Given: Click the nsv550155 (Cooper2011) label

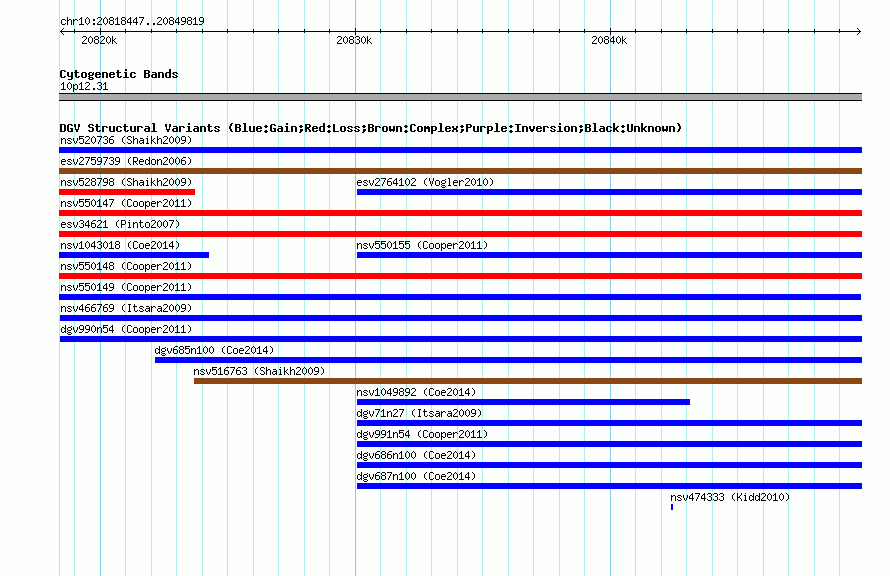Looking at the screenshot, I should tap(422, 245).
